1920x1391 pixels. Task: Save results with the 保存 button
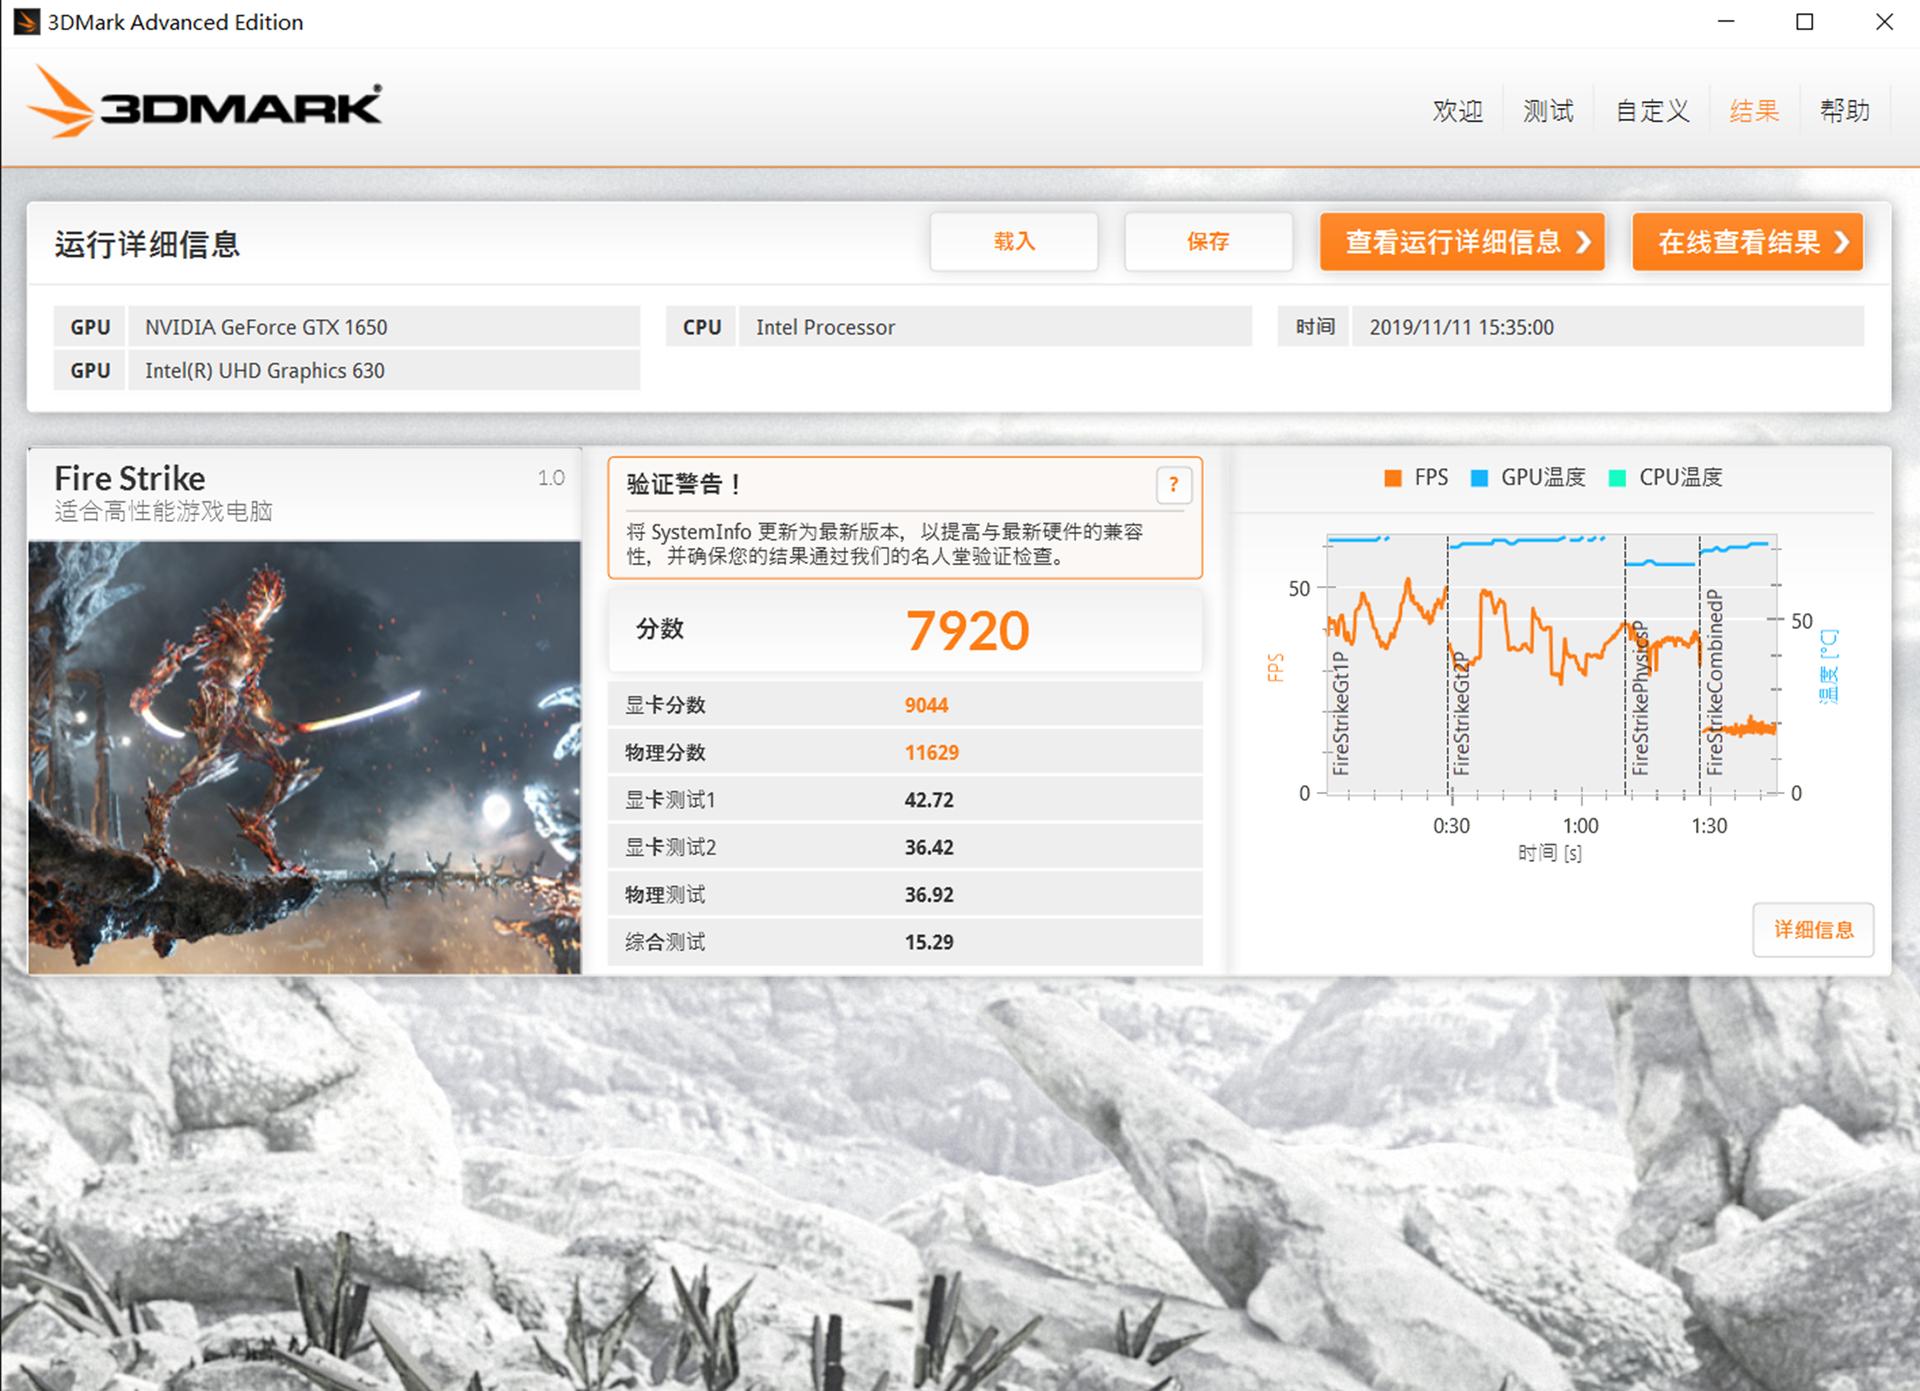(x=1208, y=241)
